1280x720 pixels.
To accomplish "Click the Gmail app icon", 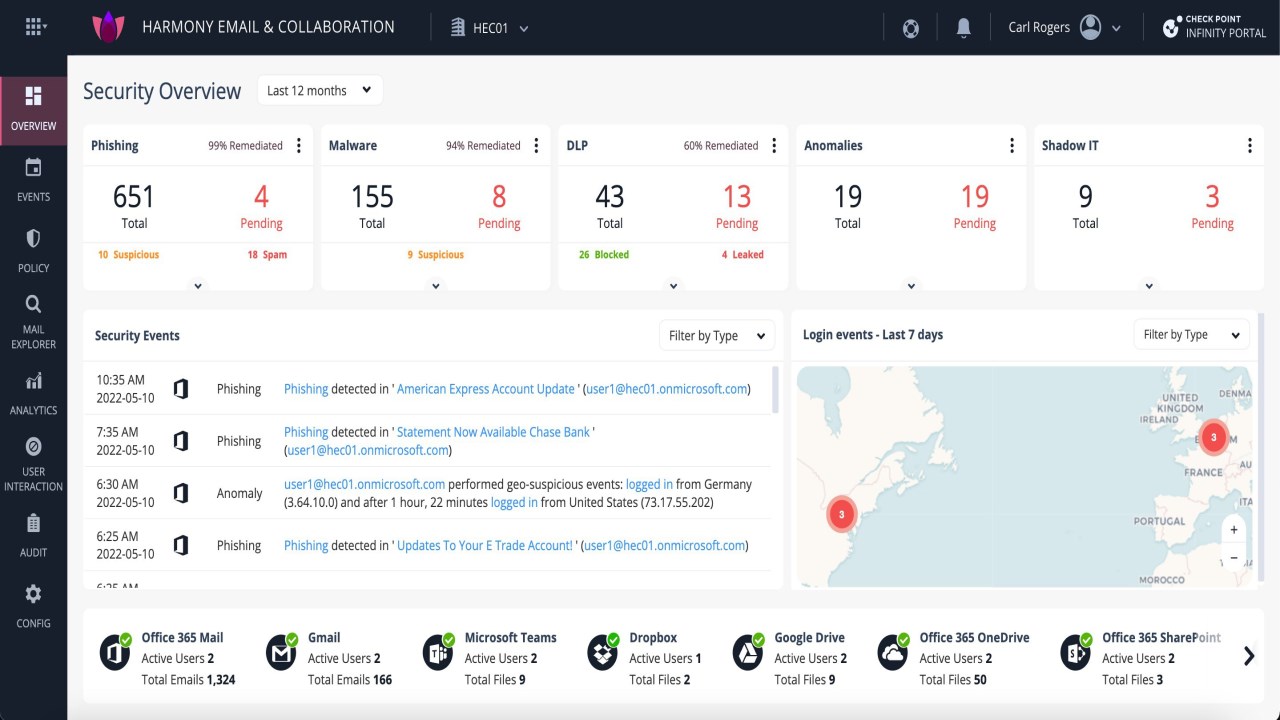I will click(281, 652).
